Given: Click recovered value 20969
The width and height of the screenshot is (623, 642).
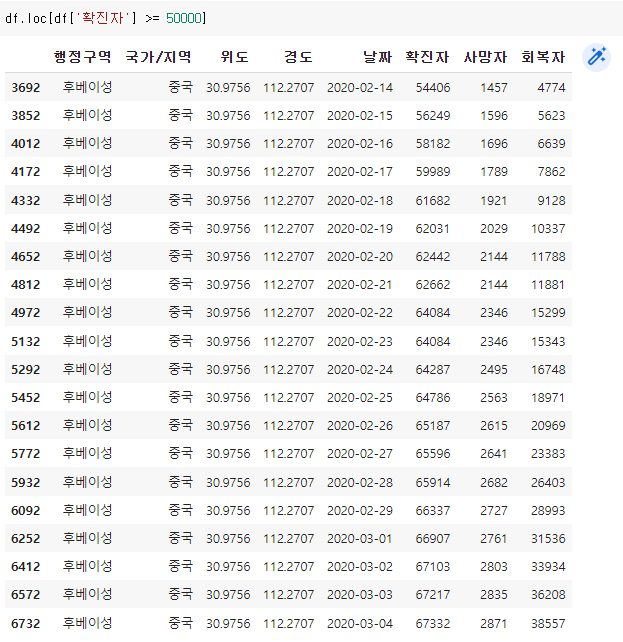Looking at the screenshot, I should (x=548, y=426).
